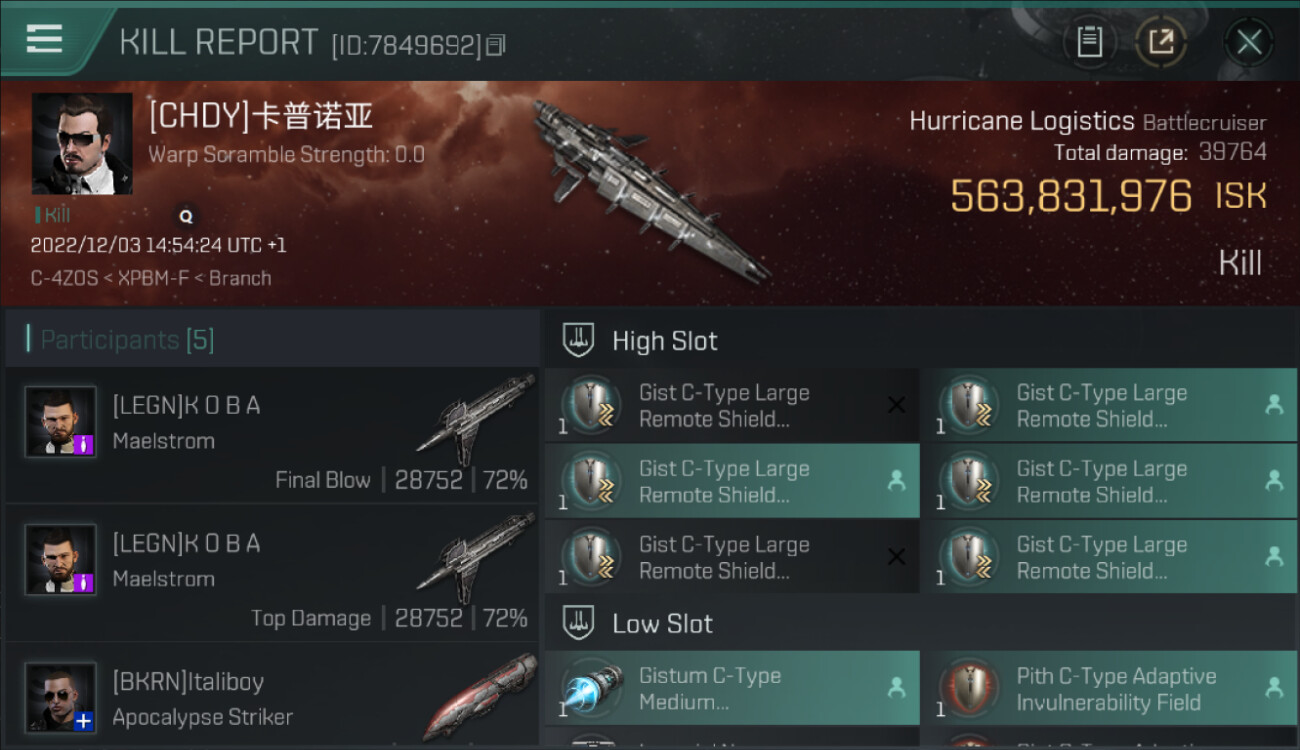Open first K O B A participant portrait
Viewport: 1300px width, 750px height.
pos(61,422)
